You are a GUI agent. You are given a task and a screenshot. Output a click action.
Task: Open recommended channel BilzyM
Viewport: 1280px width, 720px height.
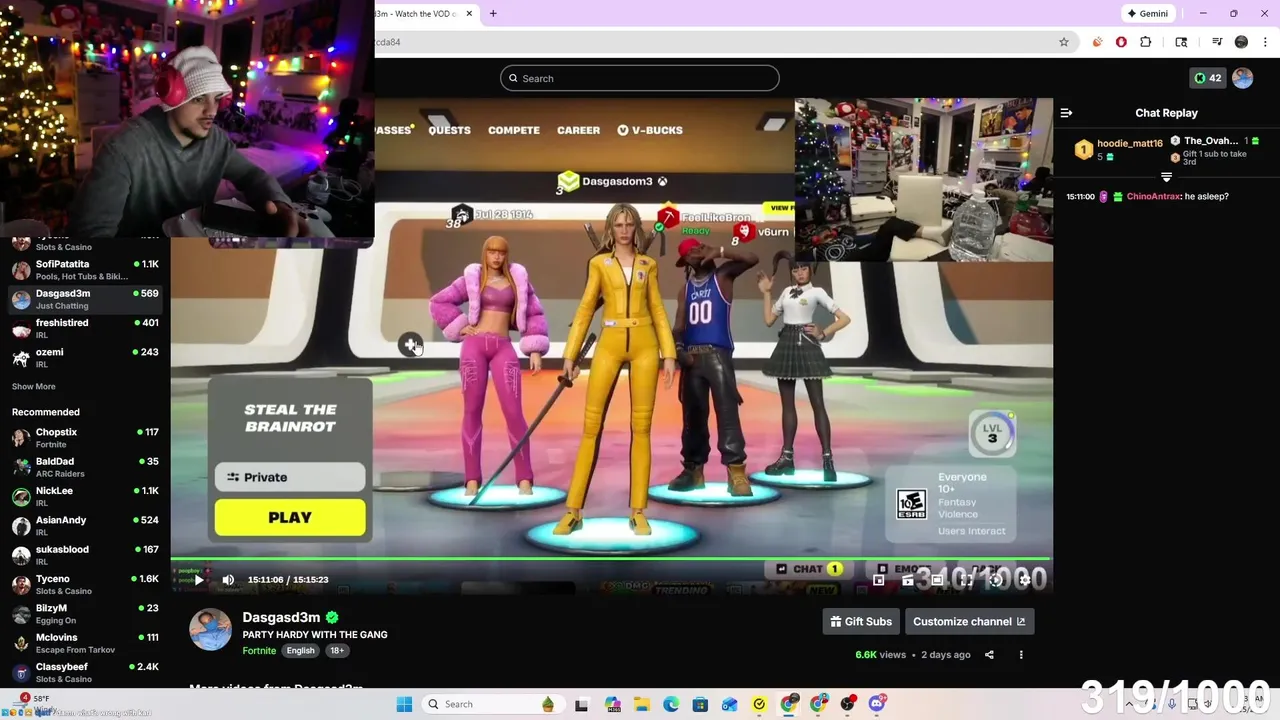pos(85,614)
